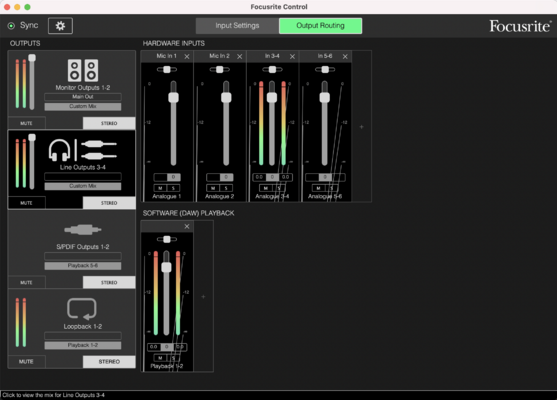Click the S/PDIF Outputs 1-2 connector icon
Viewport: 557px width, 400px height.
[x=83, y=230]
